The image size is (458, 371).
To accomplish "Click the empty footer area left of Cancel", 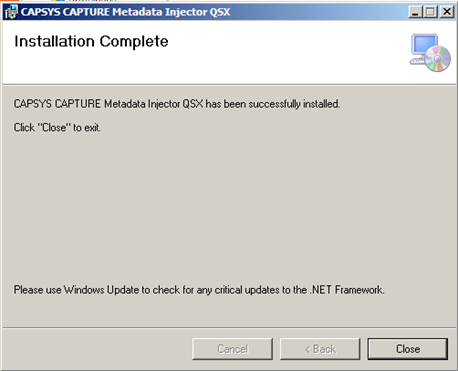I will (97, 349).
